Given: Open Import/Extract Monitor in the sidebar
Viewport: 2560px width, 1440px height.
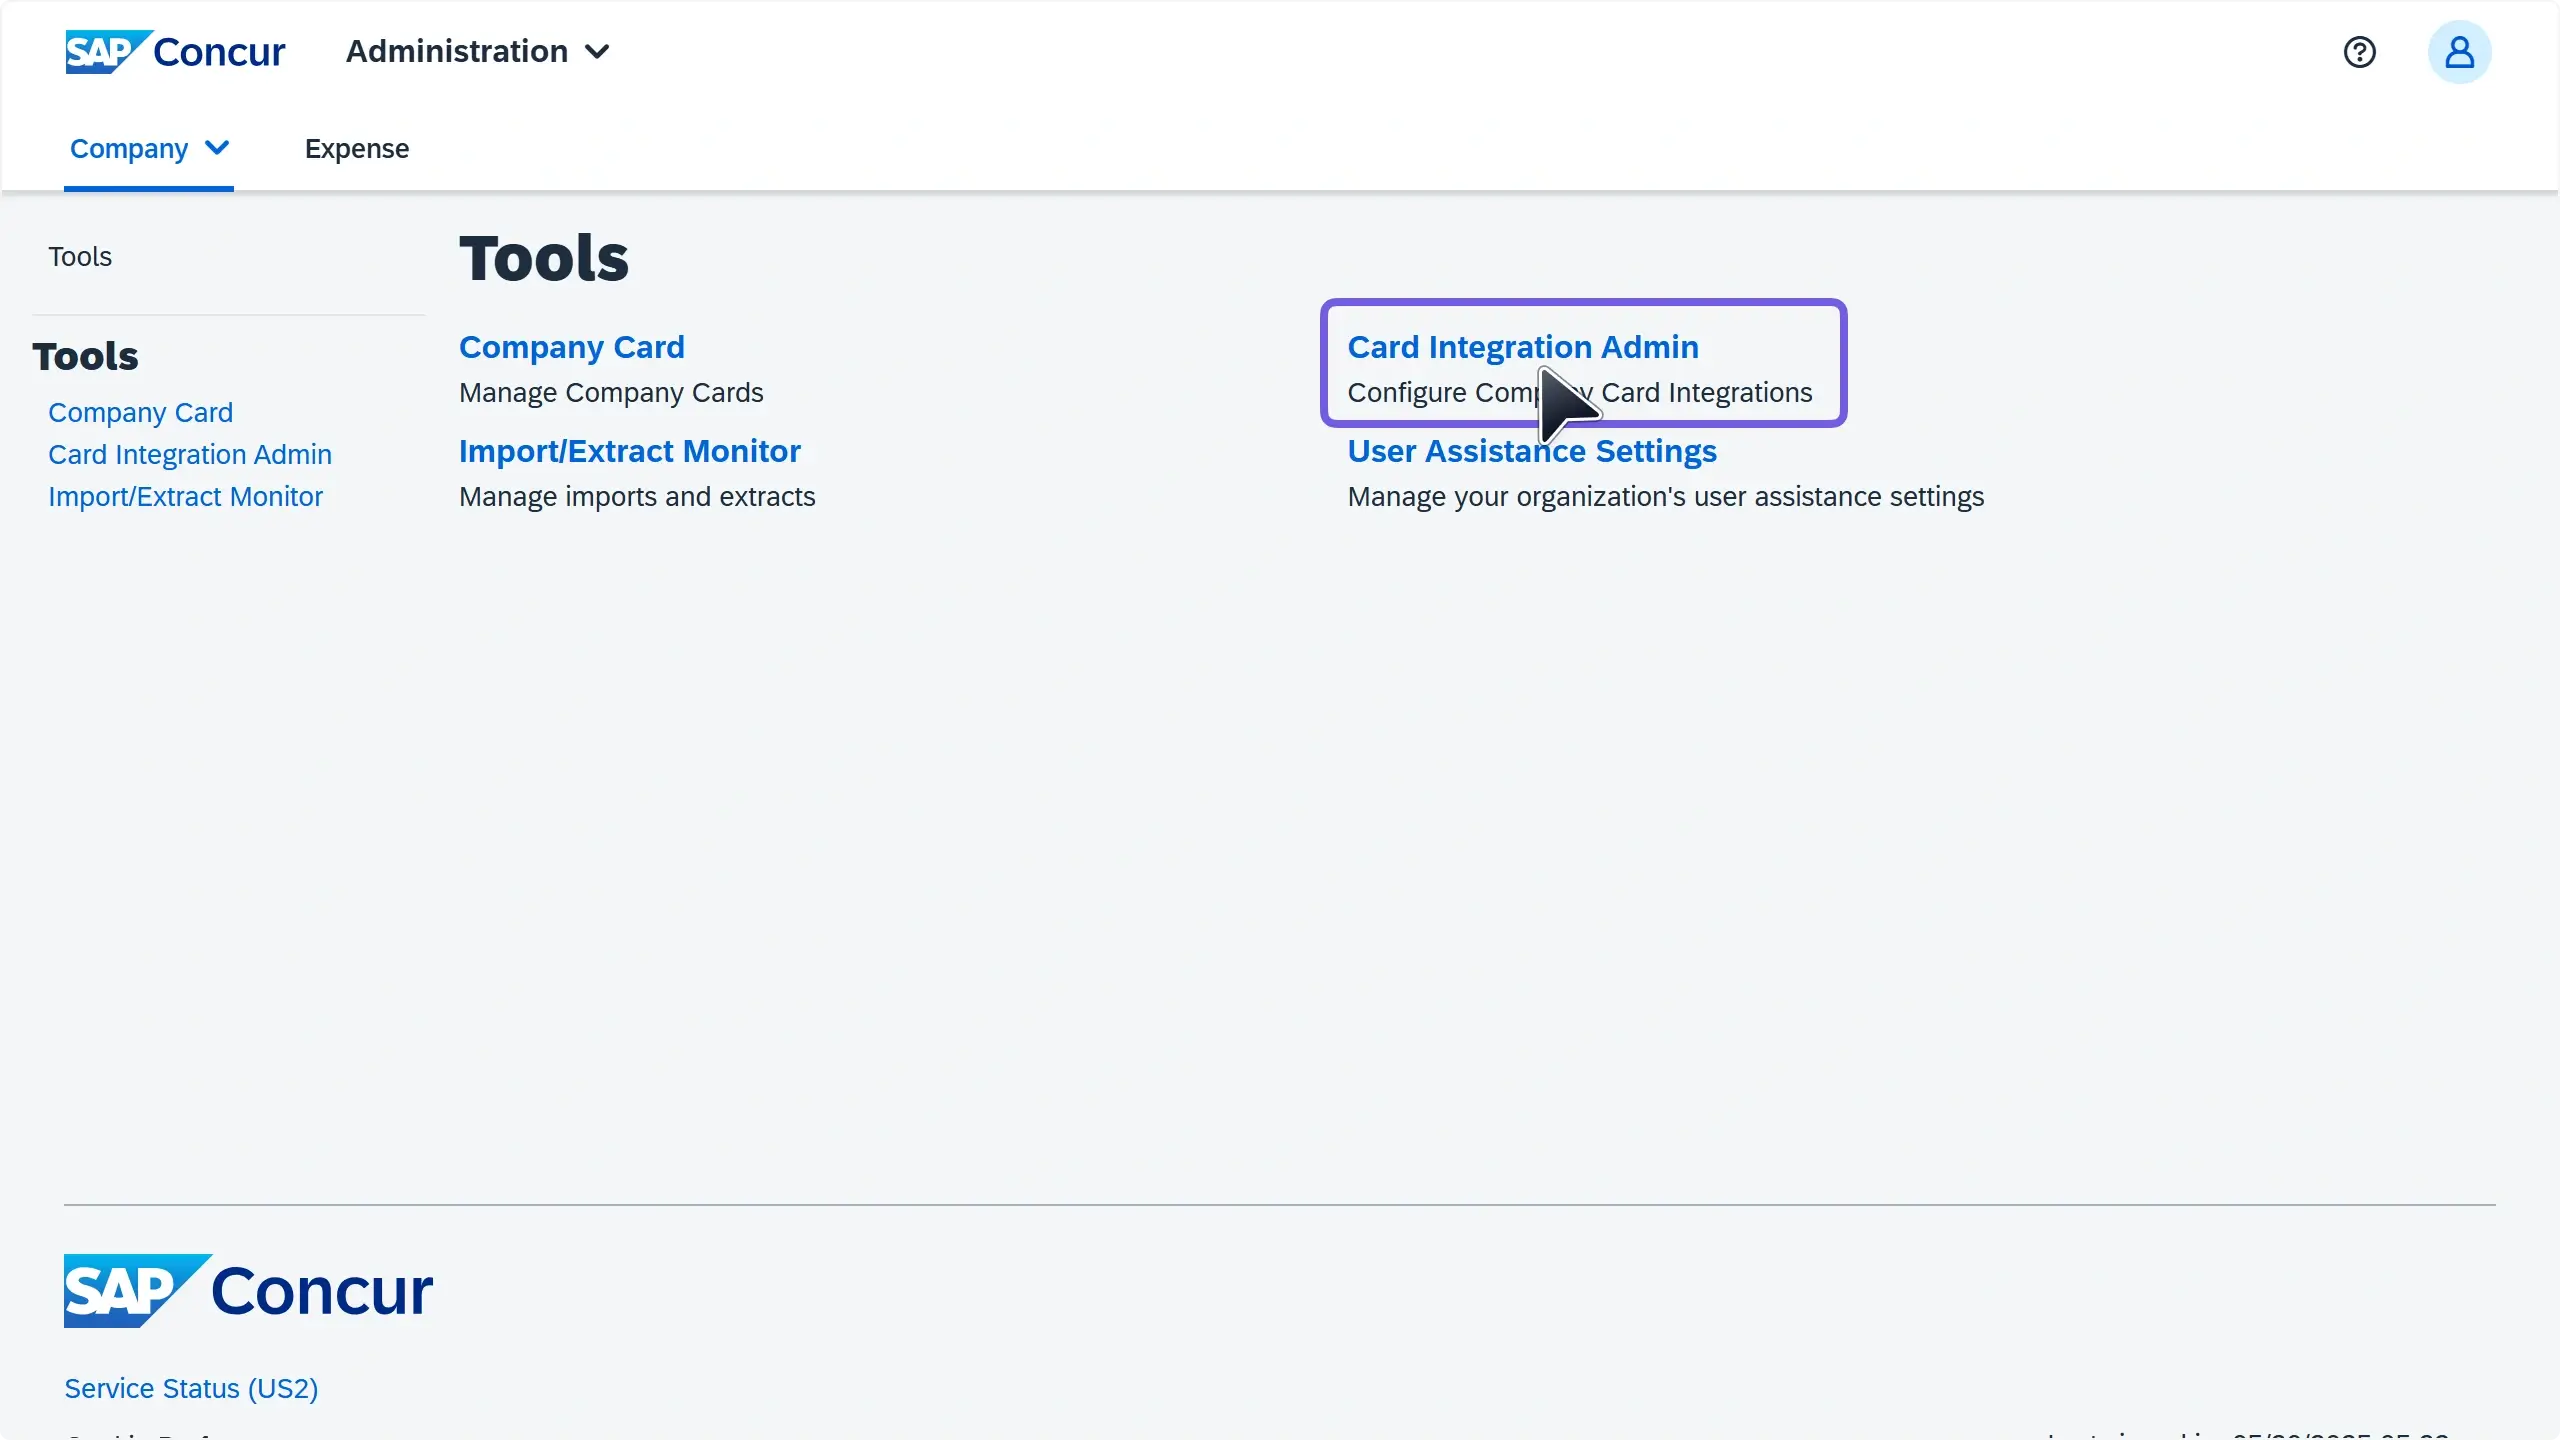Looking at the screenshot, I should [x=185, y=496].
